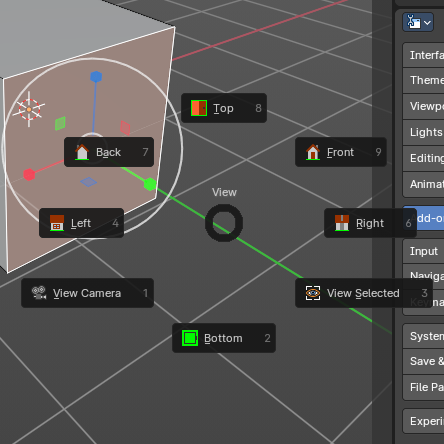The height and width of the screenshot is (444, 444).
Task: Select the System preferences tab
Action: (423, 336)
